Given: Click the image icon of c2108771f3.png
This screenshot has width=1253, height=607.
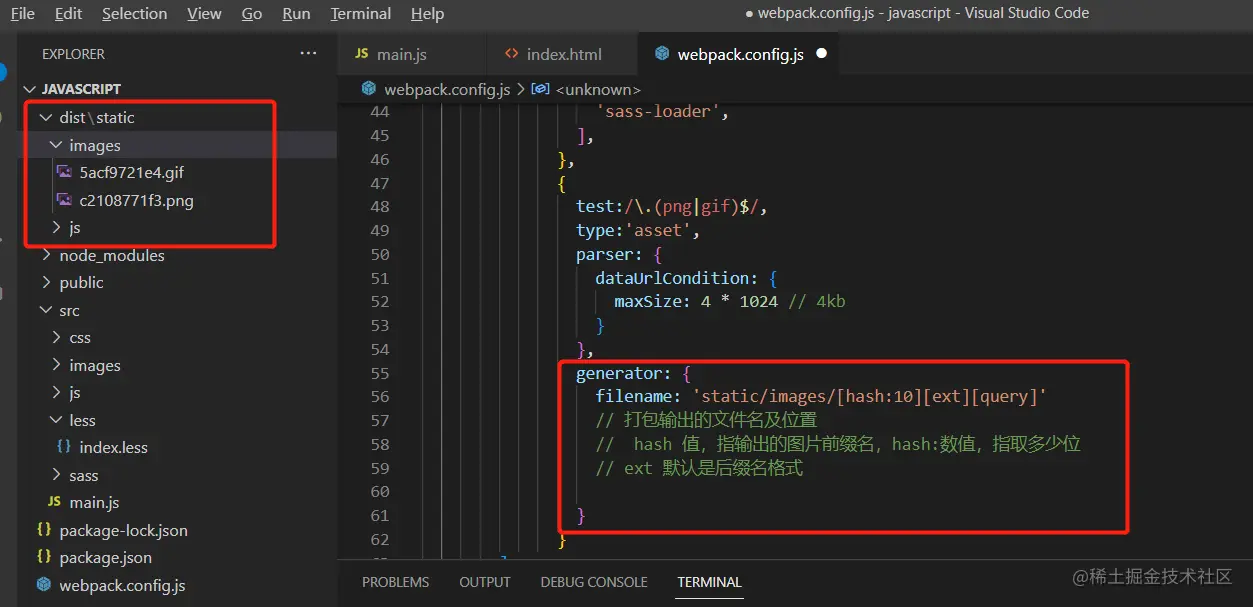Looking at the screenshot, I should 64,201.
